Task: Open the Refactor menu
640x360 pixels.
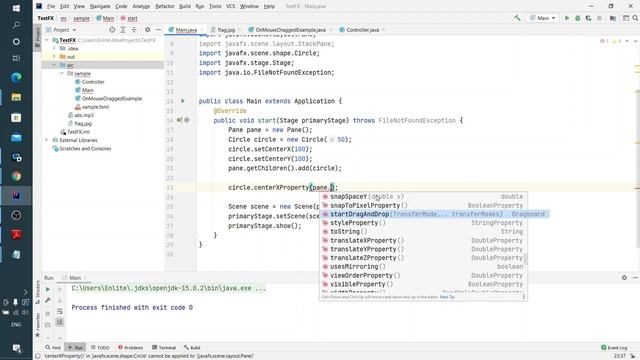Action: click(x=165, y=6)
